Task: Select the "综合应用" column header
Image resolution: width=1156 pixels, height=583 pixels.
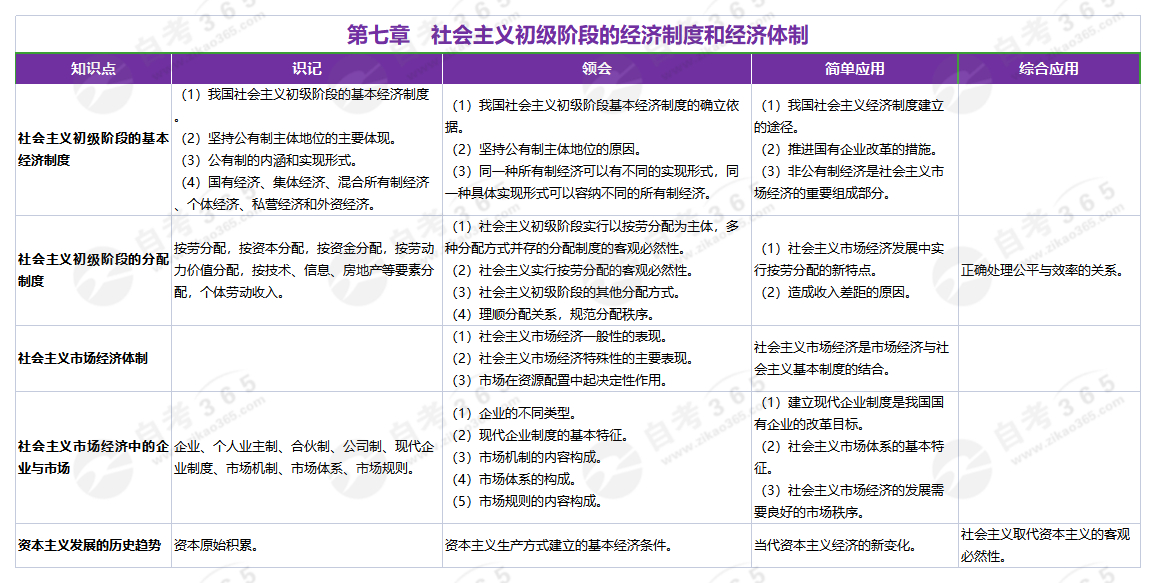Action: pos(1049,69)
